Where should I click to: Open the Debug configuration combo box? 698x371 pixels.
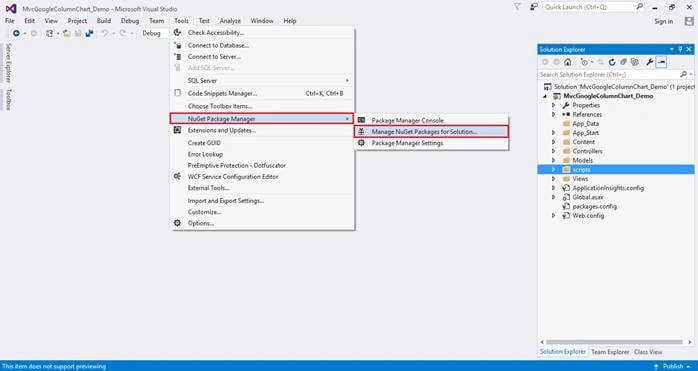[x=155, y=33]
